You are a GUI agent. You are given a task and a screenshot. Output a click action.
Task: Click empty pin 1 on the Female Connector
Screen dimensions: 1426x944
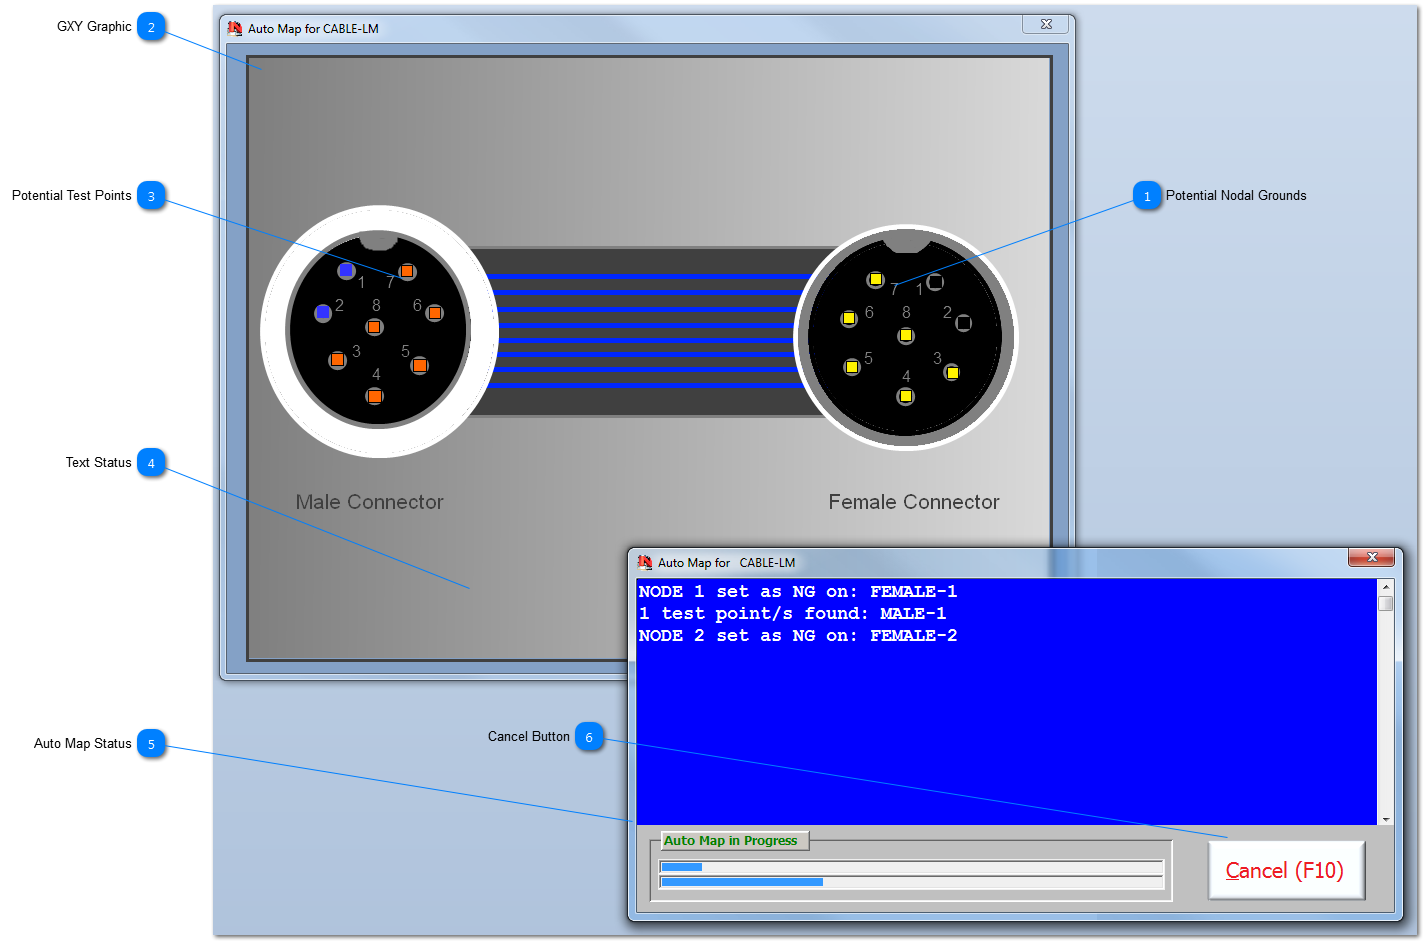coord(935,282)
